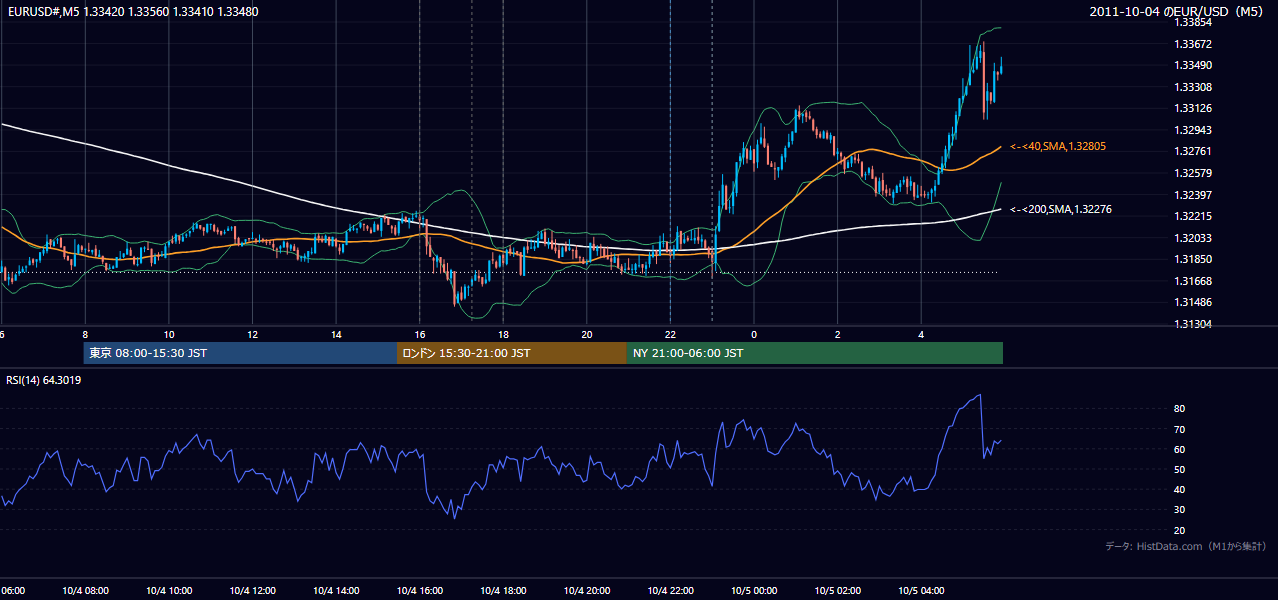The height and width of the screenshot is (600, 1278).
Task: Select the 200 SMA 1.32276 label
Action: (1061, 210)
